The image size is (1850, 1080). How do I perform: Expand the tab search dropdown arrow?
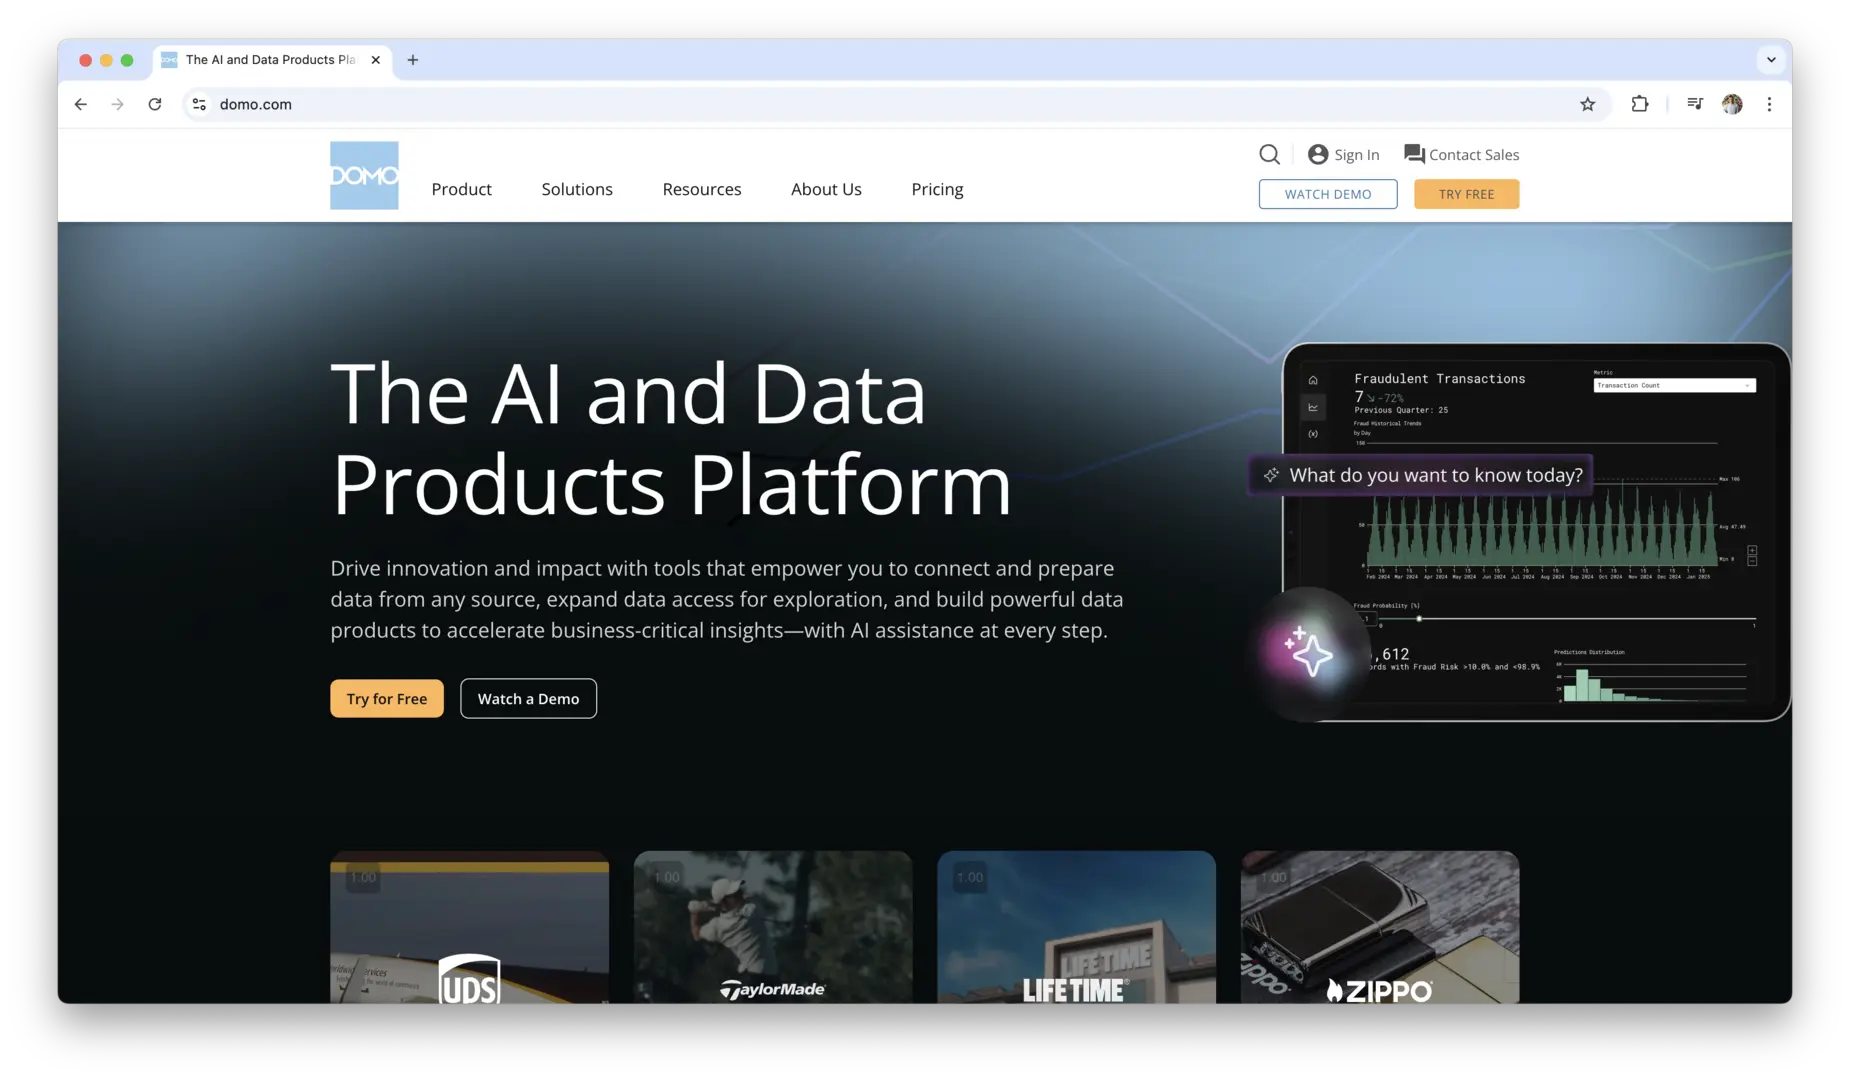[x=1771, y=60]
